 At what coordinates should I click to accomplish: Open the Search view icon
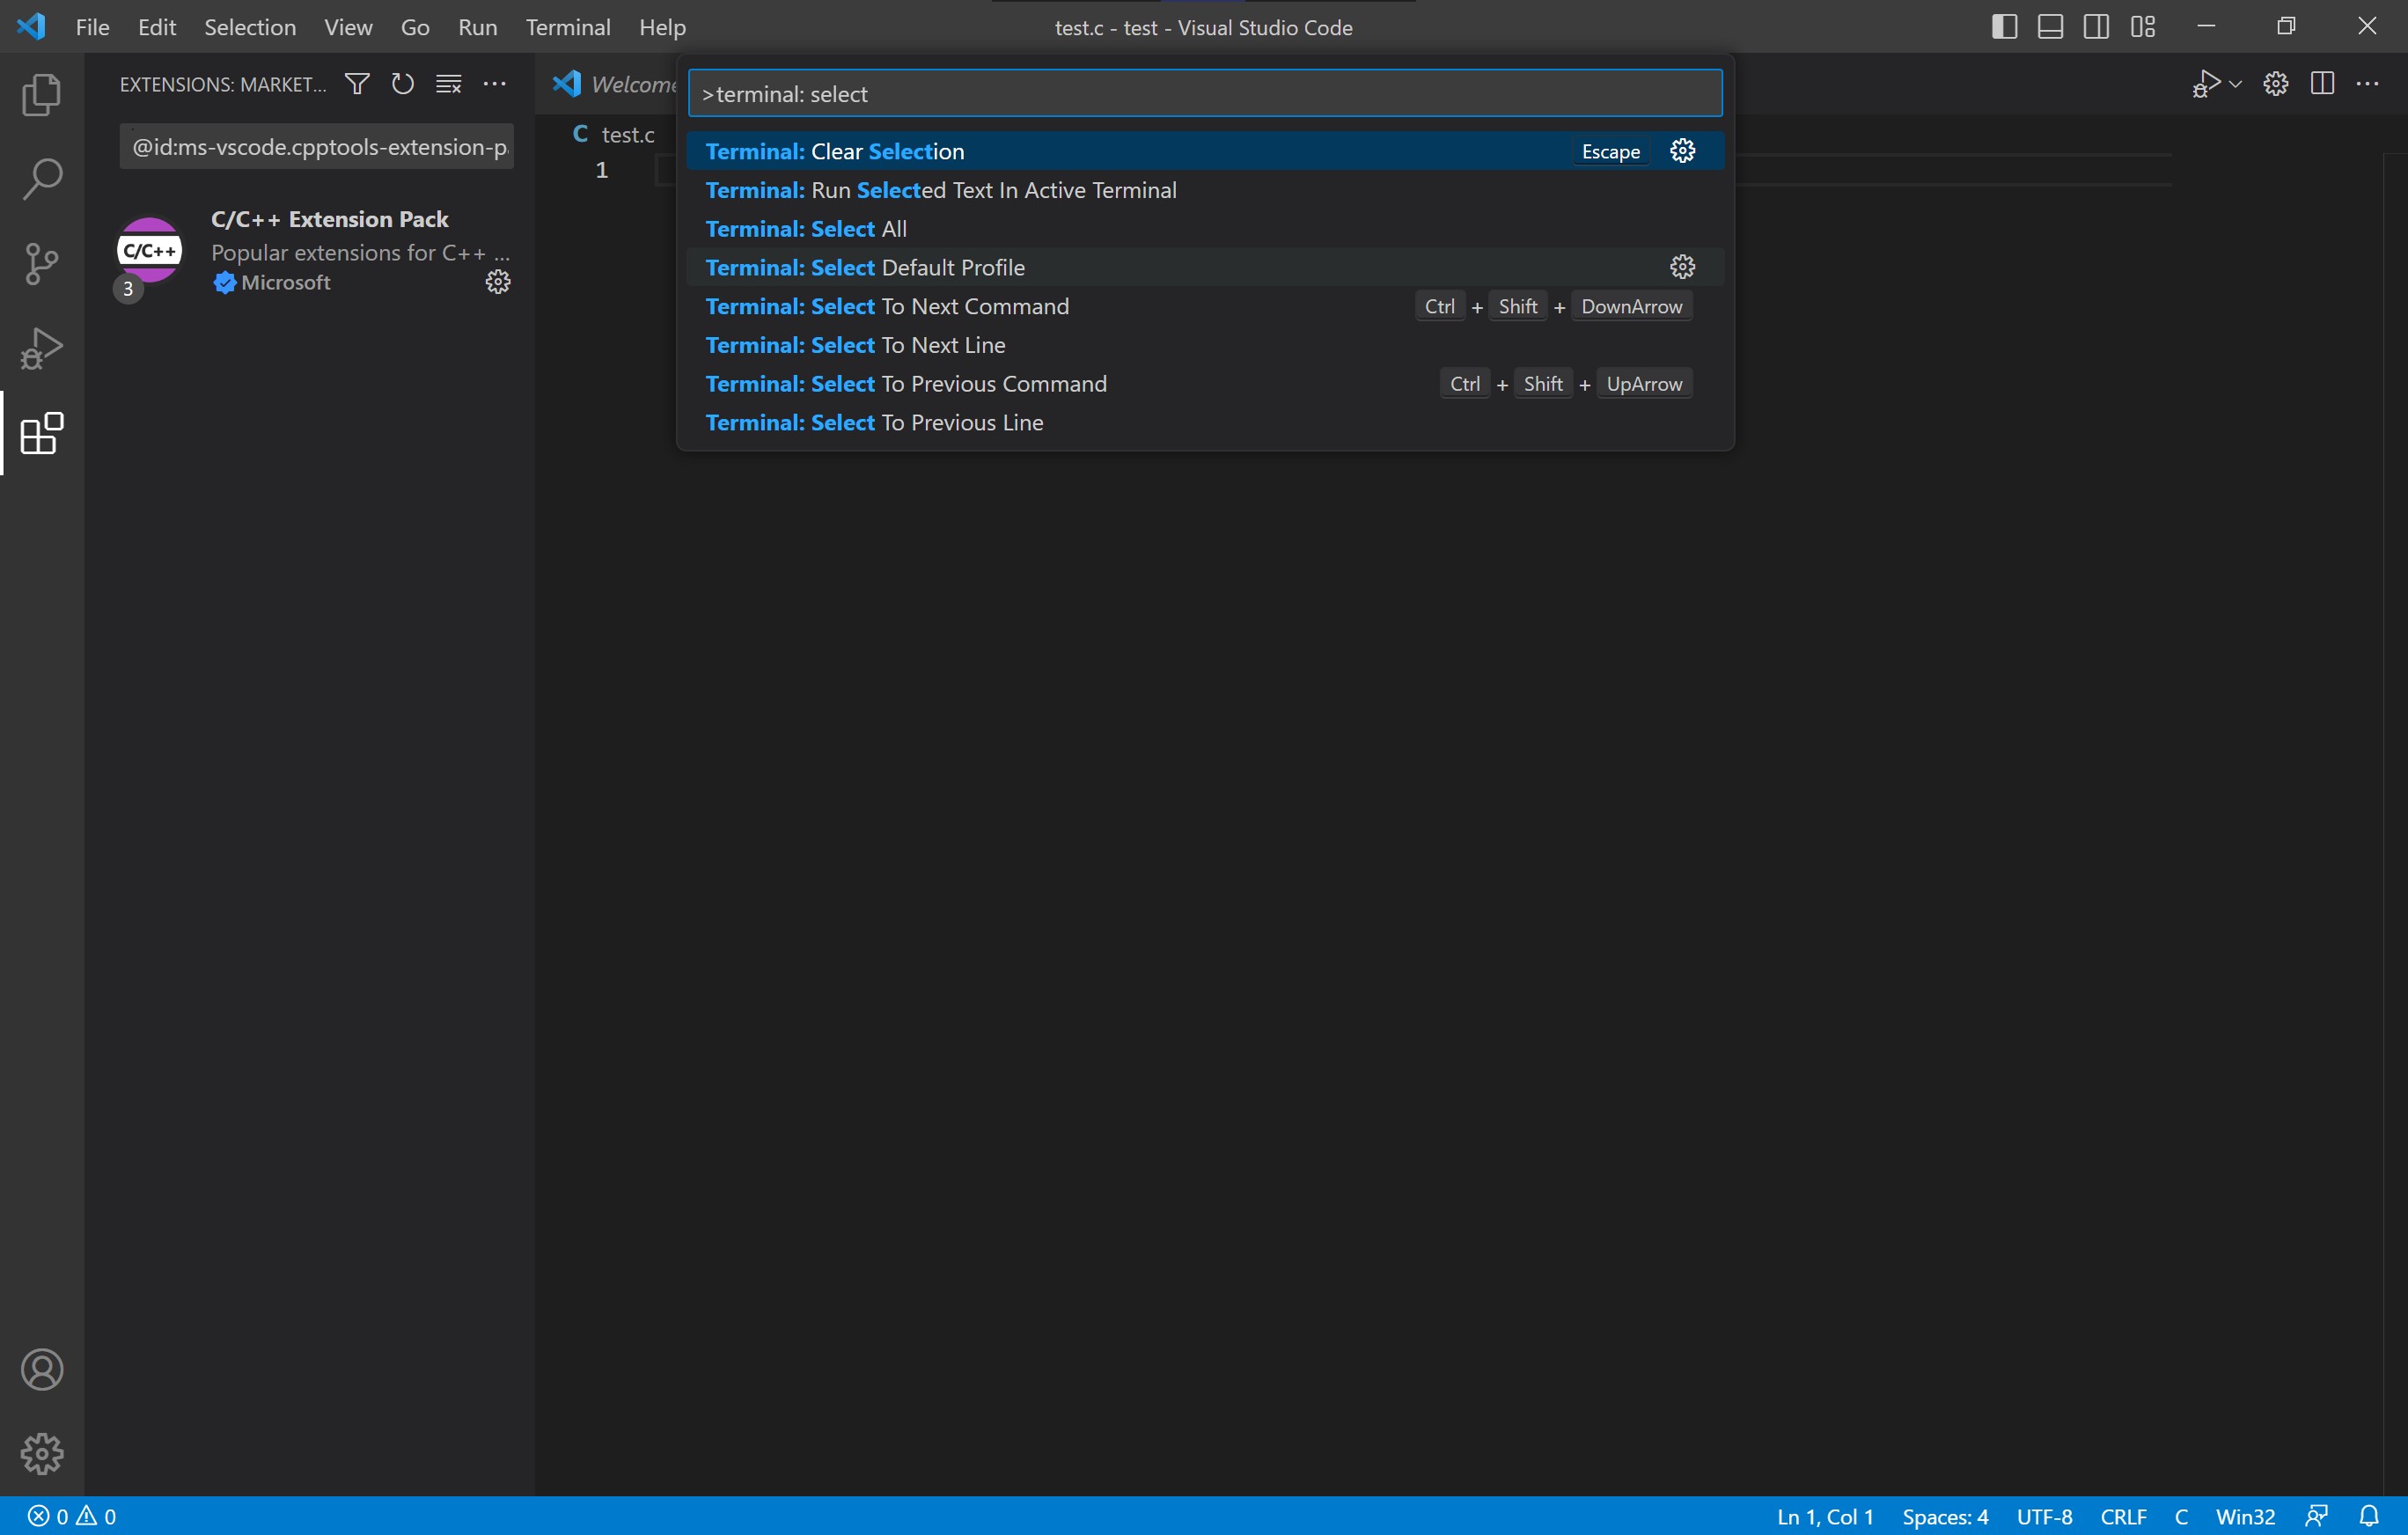tap(41, 179)
